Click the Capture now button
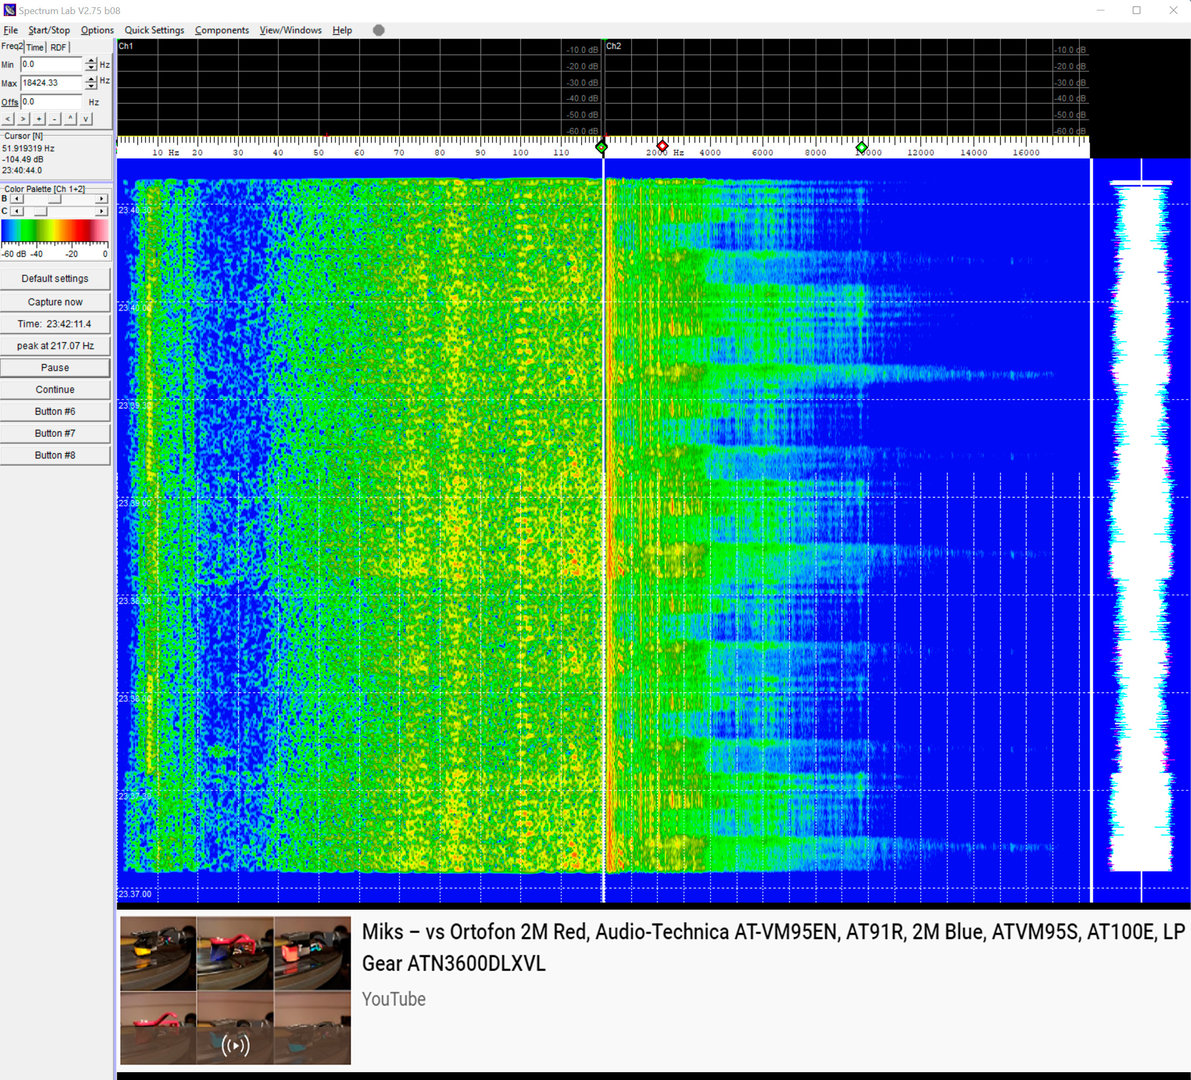Screen dimensions: 1191x1080 point(55,302)
